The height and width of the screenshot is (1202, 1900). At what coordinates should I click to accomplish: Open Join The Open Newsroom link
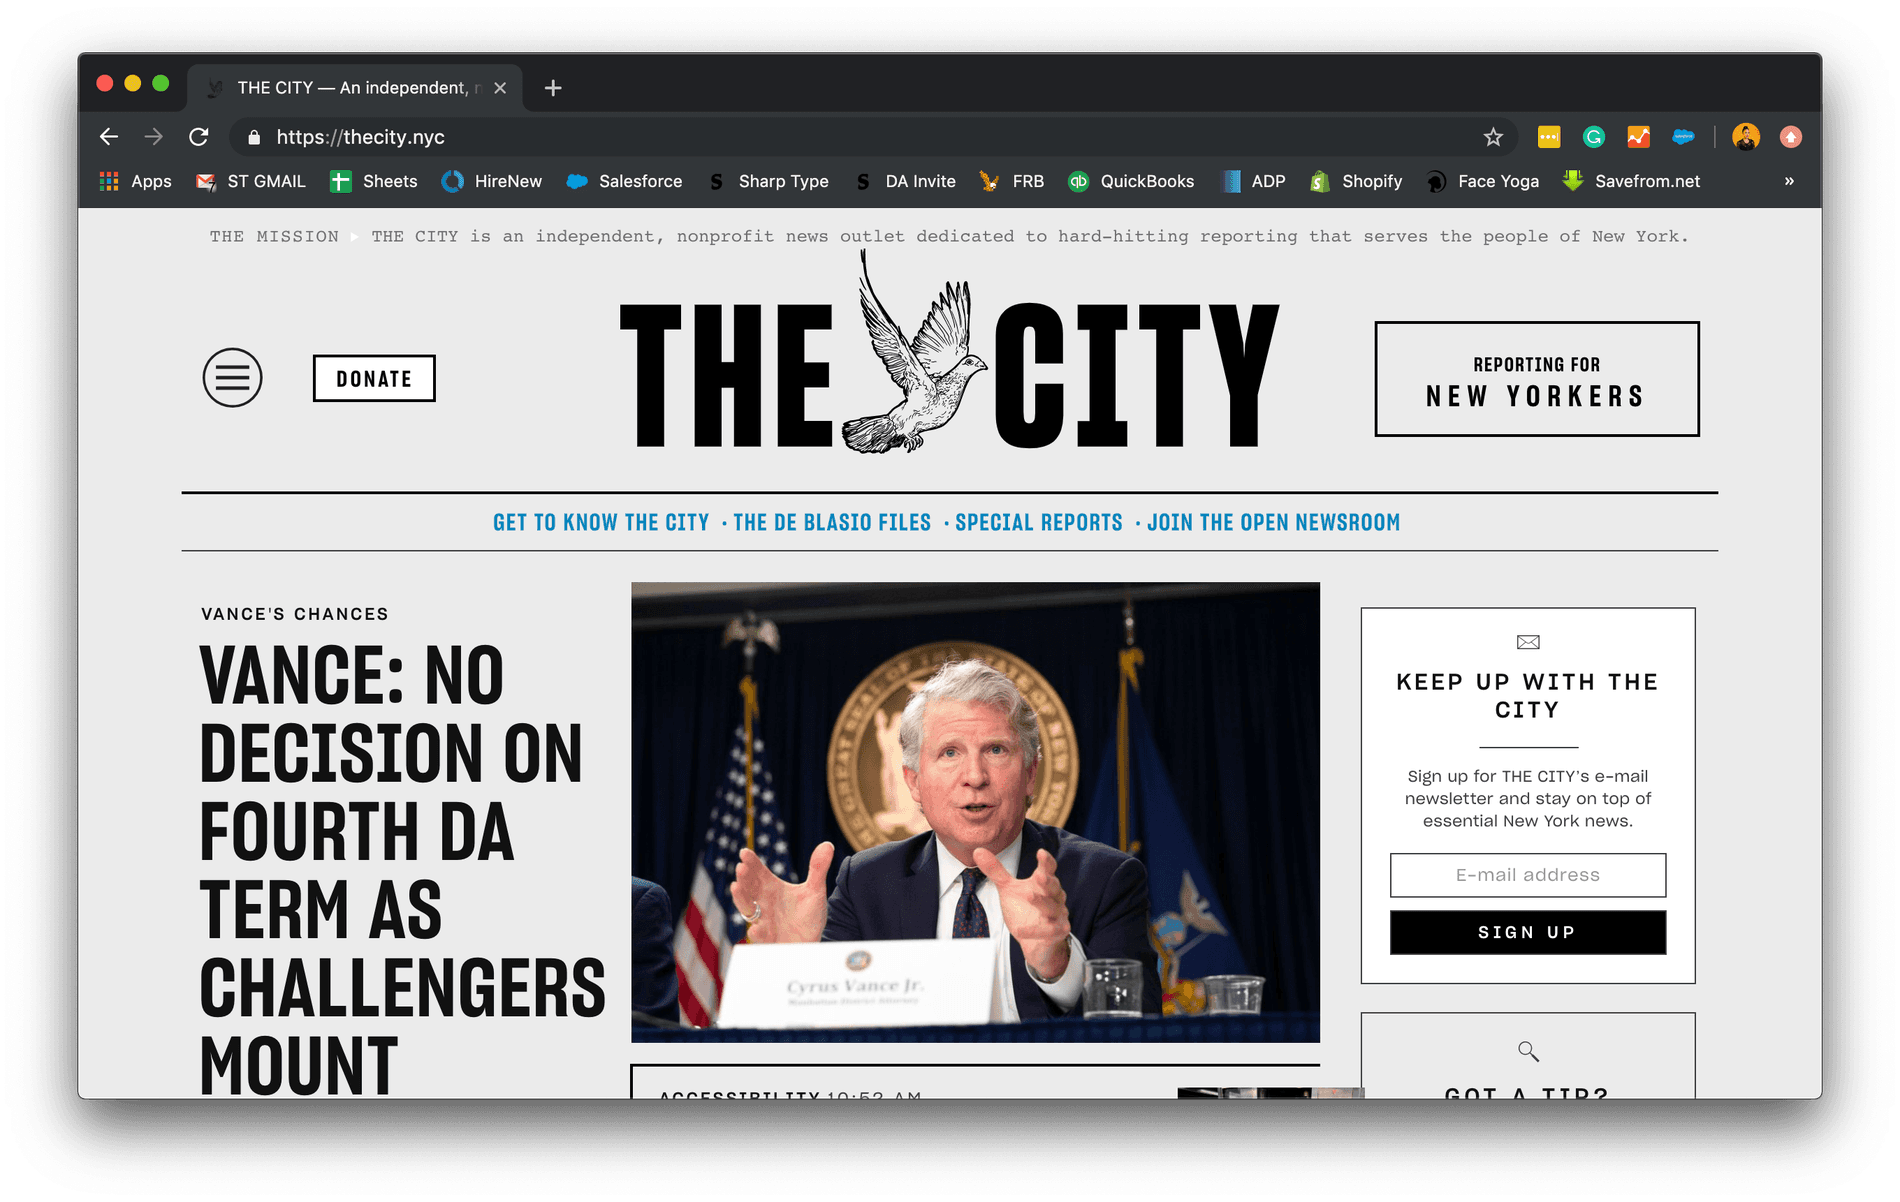[1273, 523]
